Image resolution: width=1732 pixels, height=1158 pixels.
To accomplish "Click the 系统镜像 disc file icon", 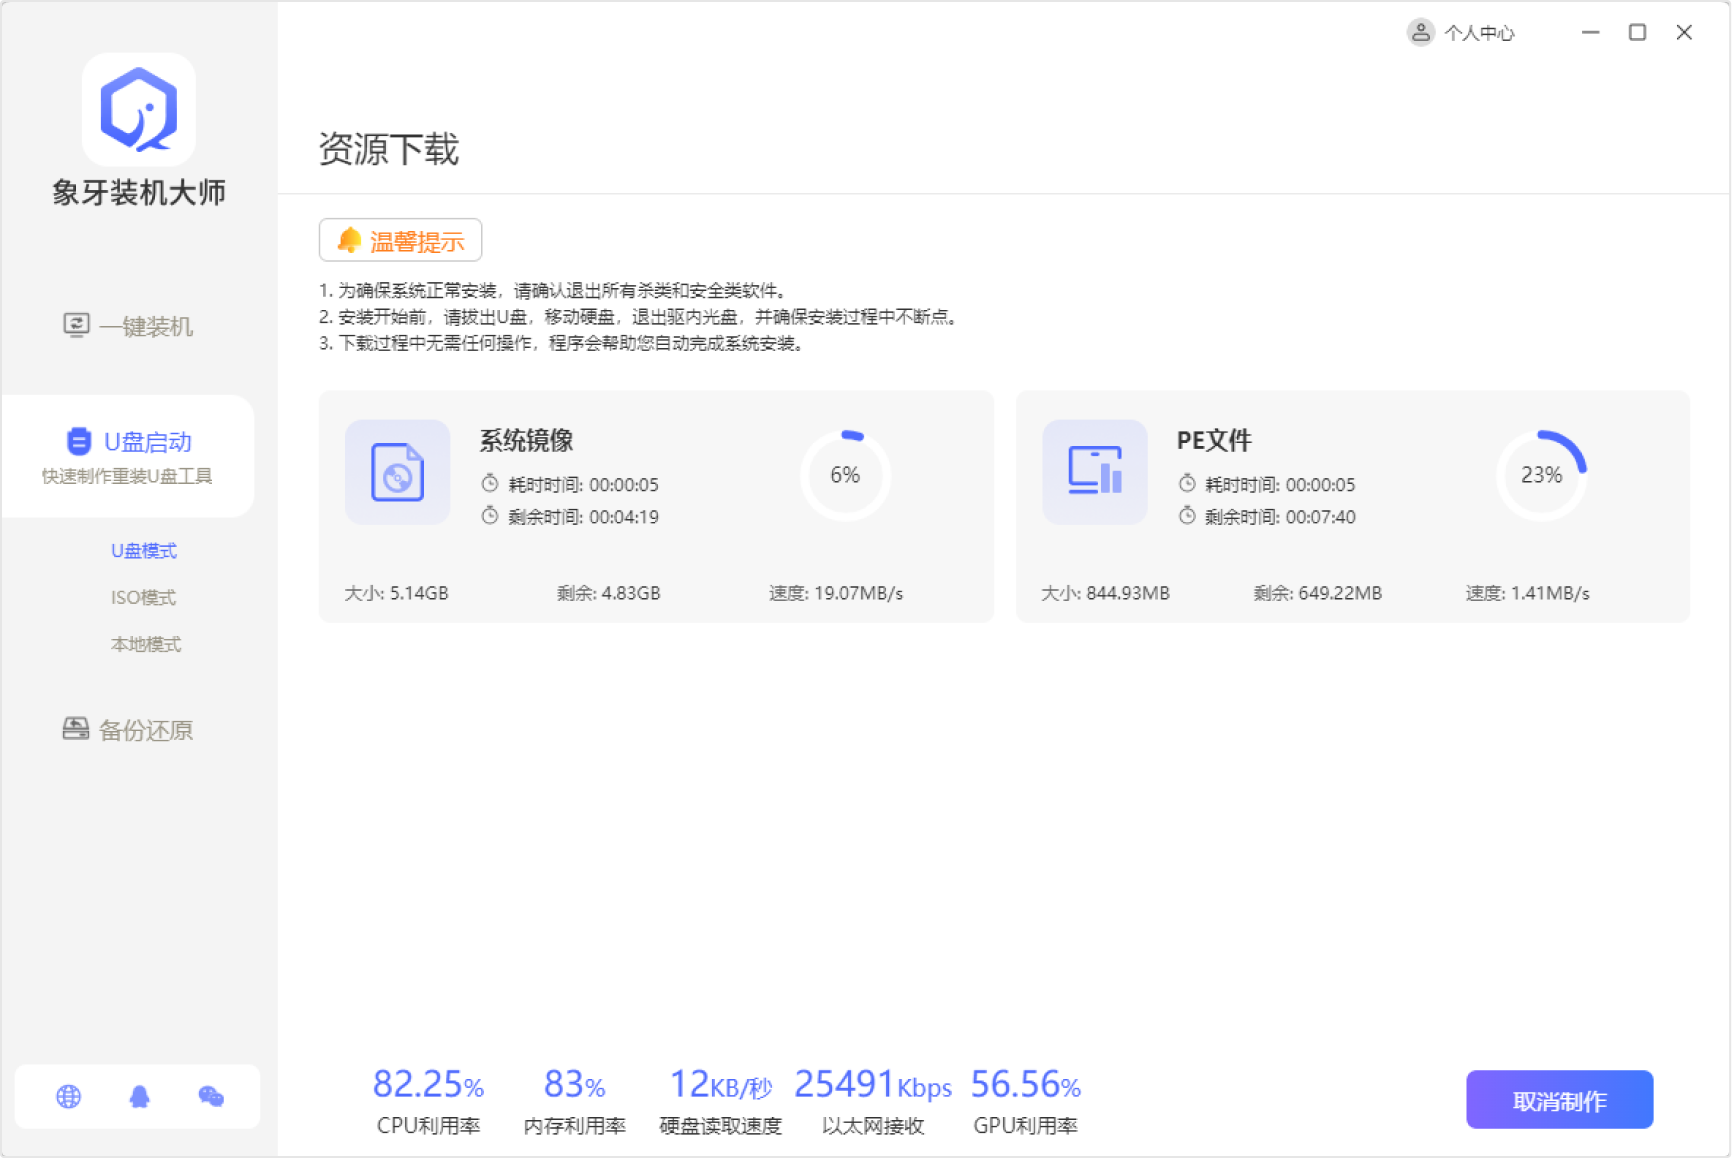I will 397,472.
